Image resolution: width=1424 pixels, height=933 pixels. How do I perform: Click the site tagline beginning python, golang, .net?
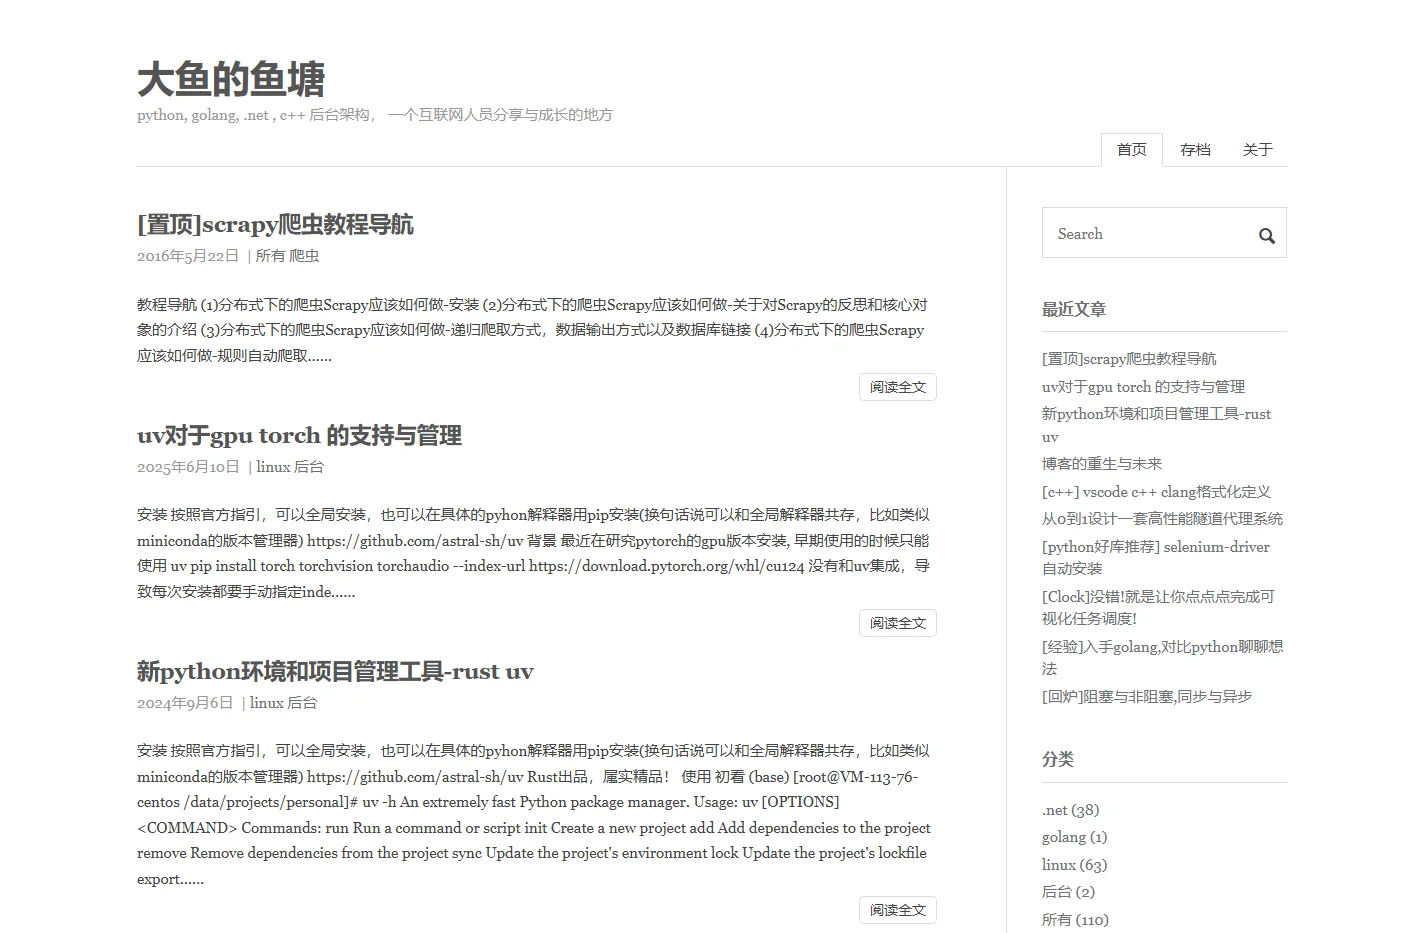tap(375, 115)
